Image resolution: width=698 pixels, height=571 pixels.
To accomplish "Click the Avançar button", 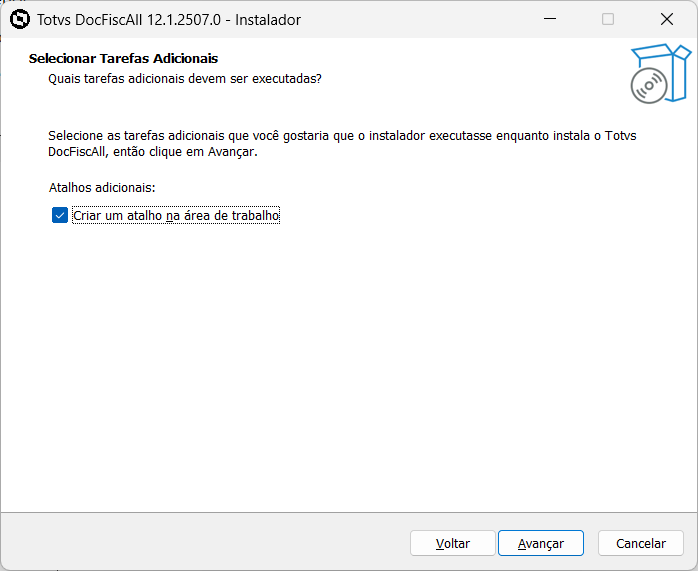I will click(540, 543).
